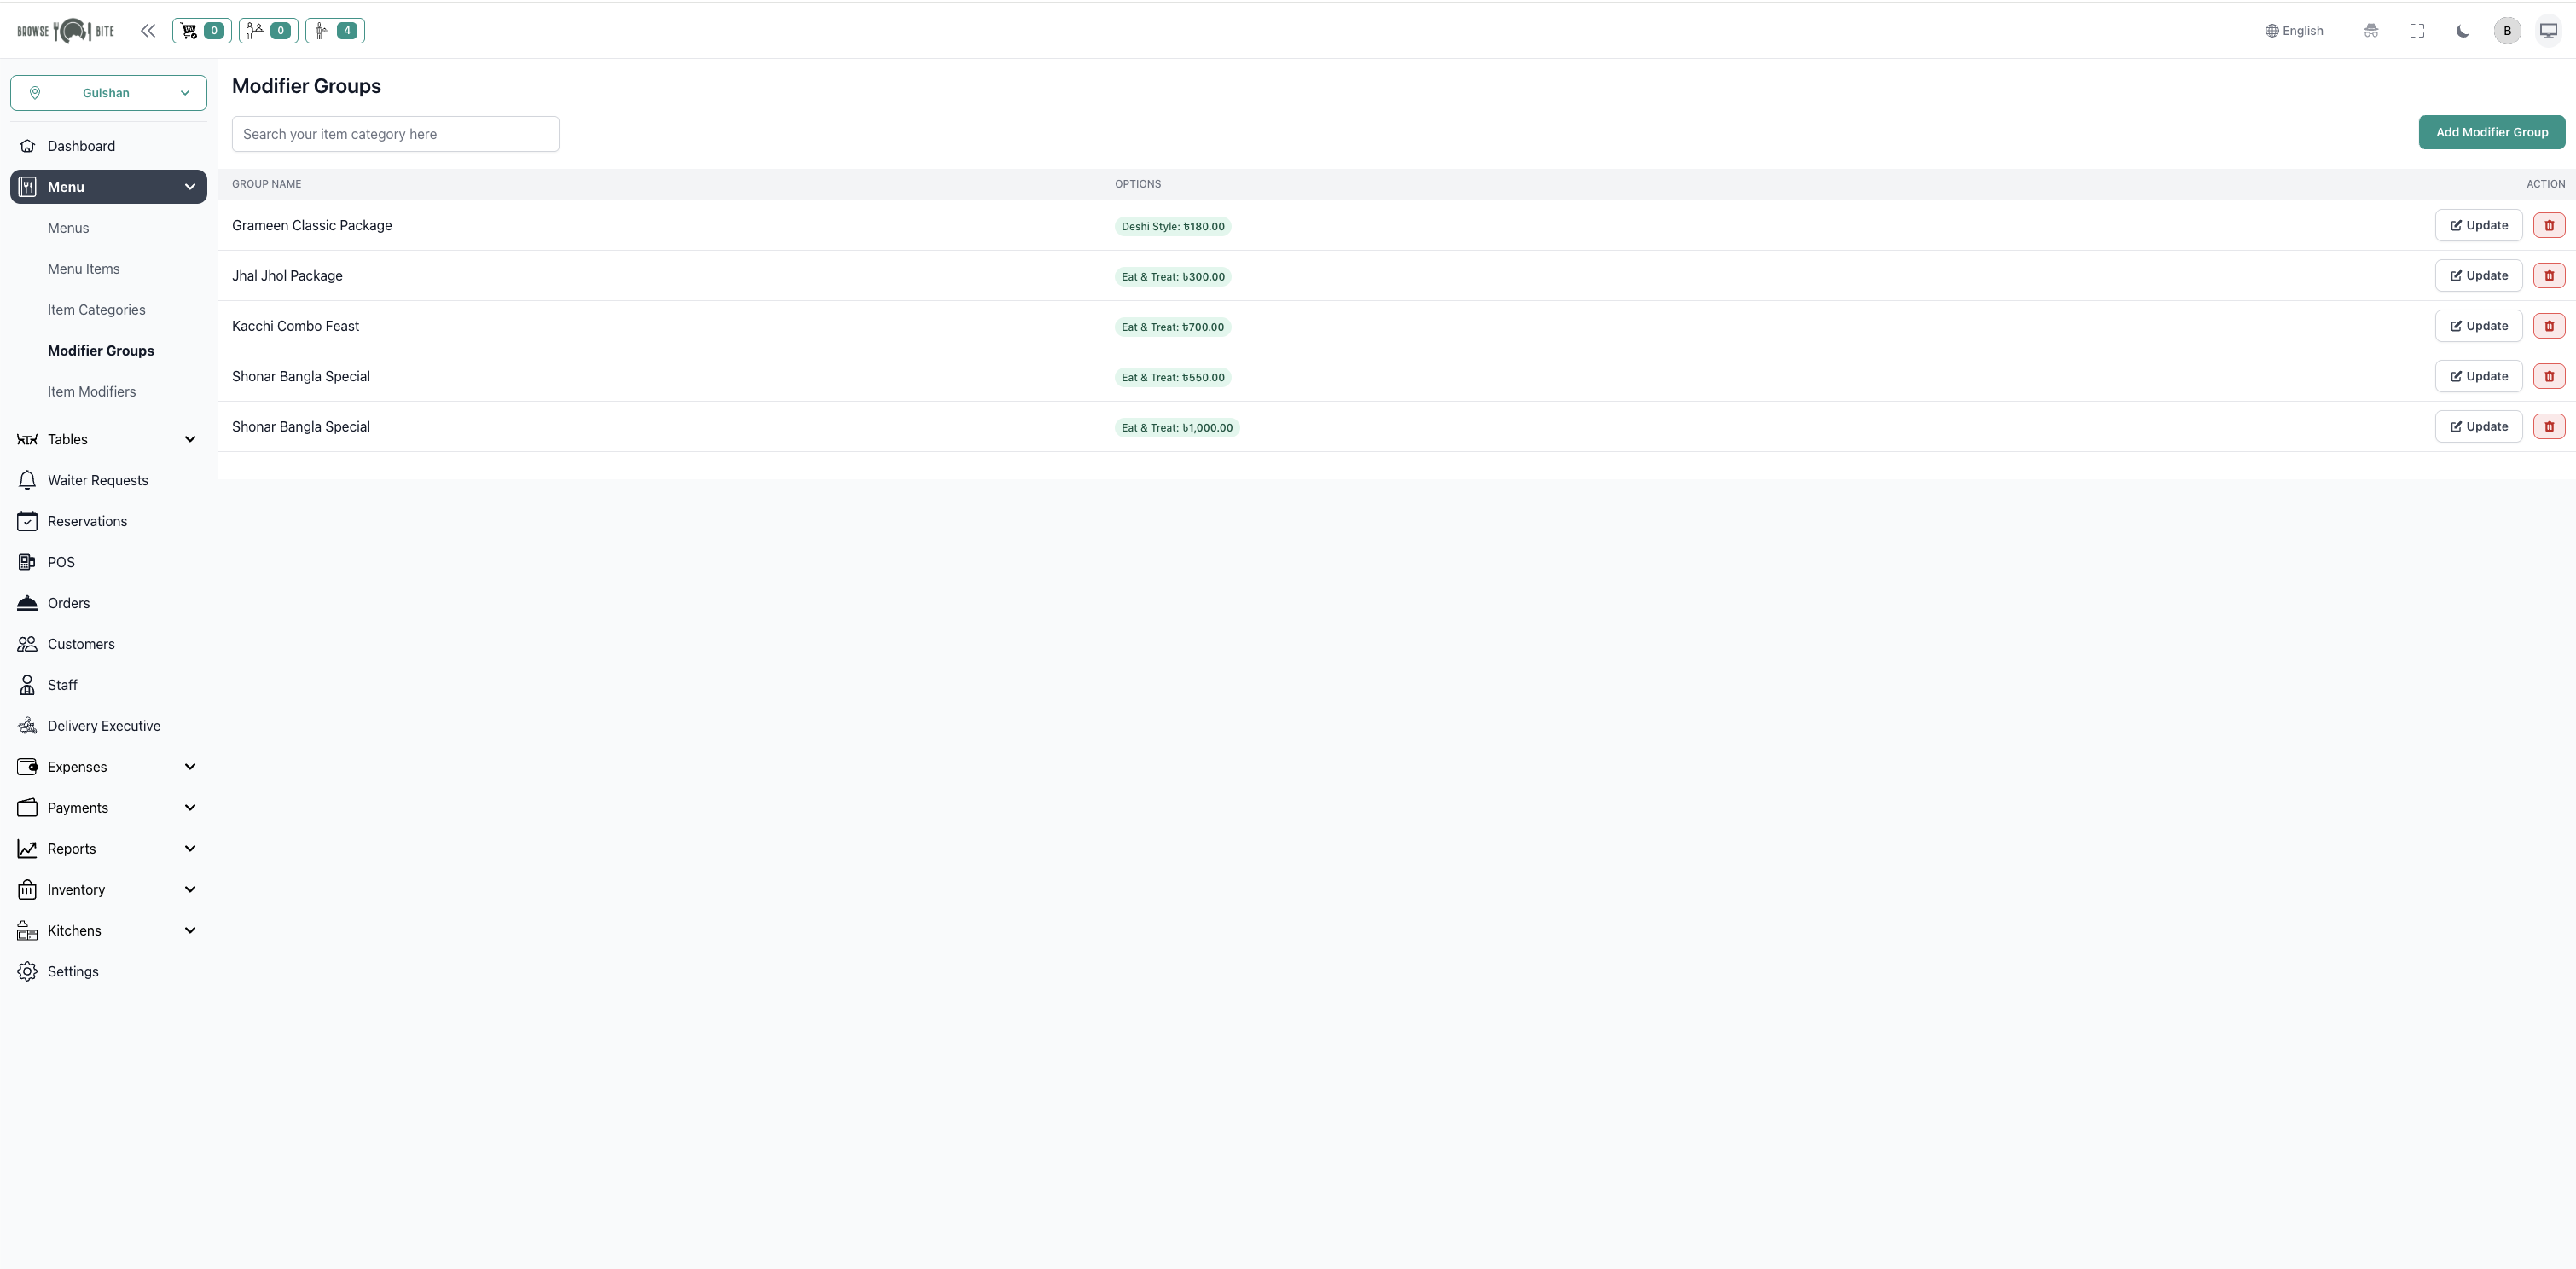Image resolution: width=2576 pixels, height=1269 pixels.
Task: Open the cart orders counter icon
Action: pyautogui.click(x=201, y=31)
